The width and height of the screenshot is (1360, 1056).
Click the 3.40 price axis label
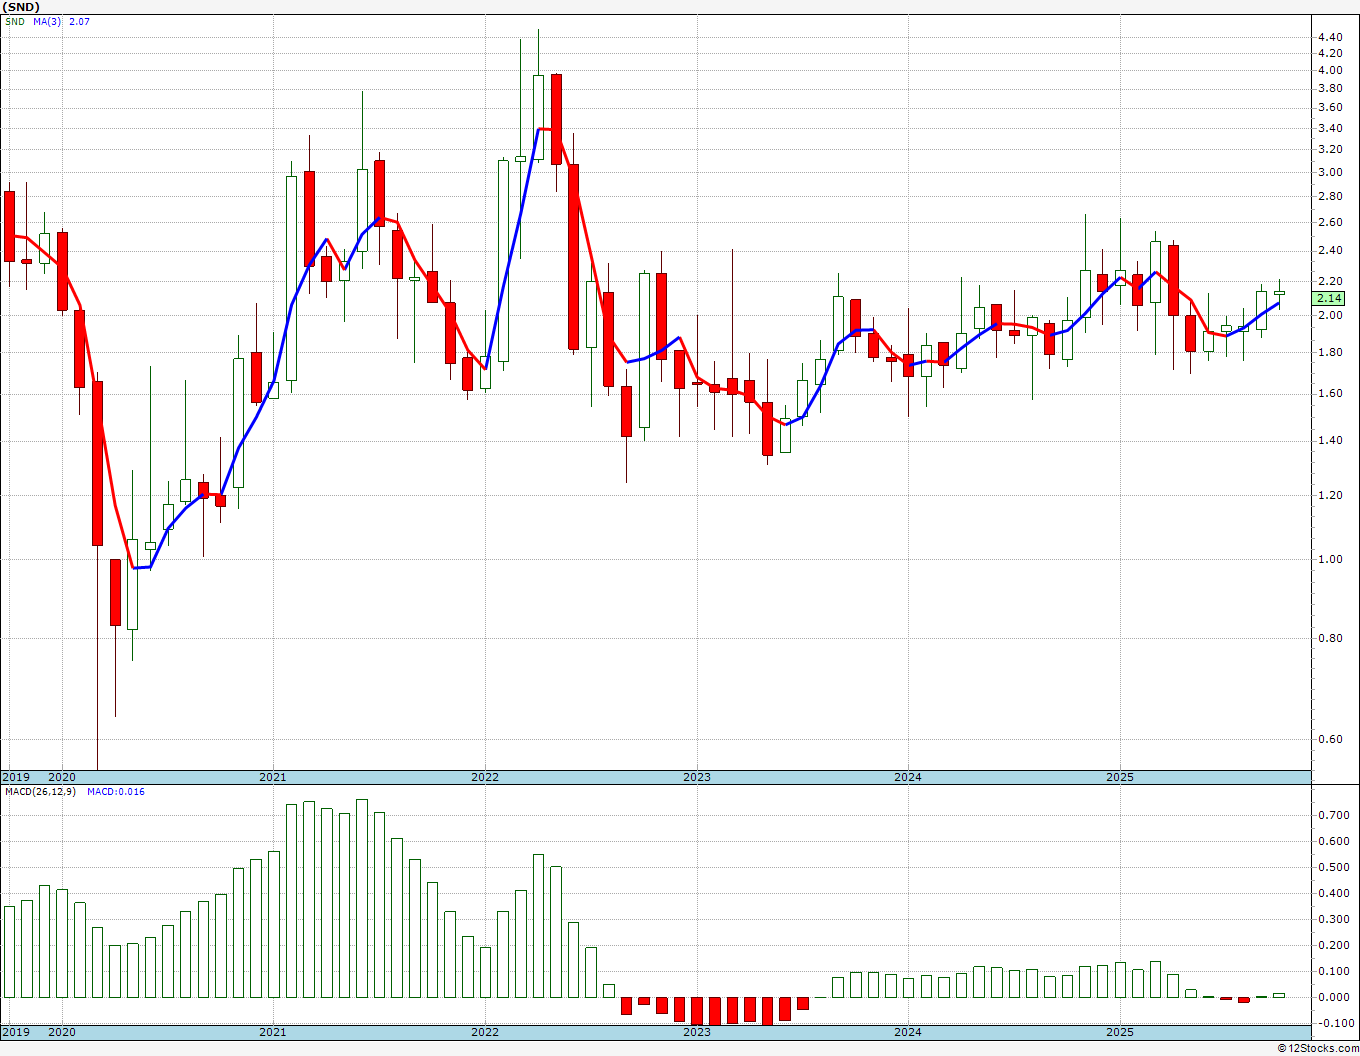click(x=1330, y=128)
